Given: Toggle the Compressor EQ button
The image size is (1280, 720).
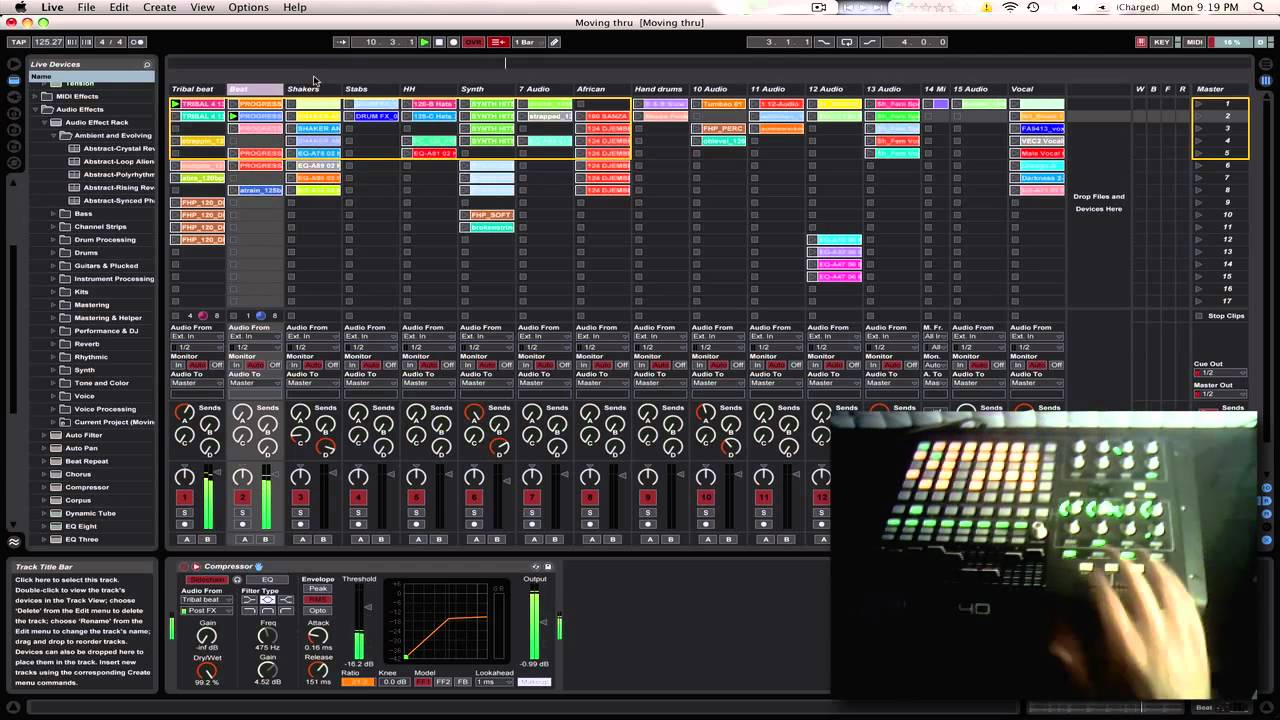Looking at the screenshot, I should click(x=267, y=580).
